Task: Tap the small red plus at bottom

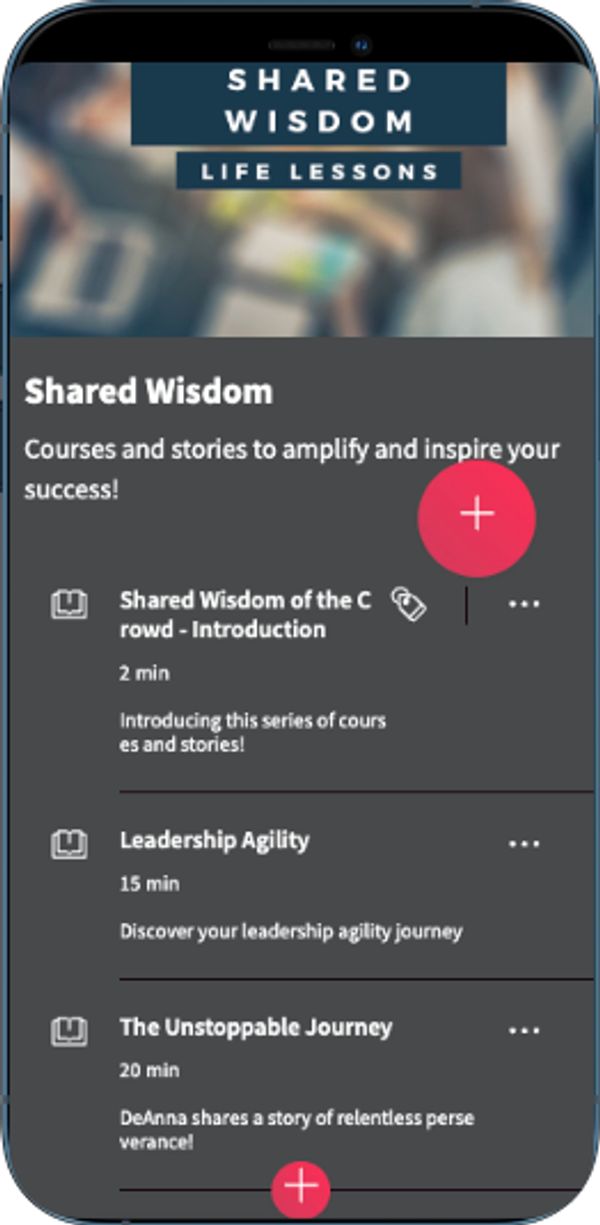Action: coord(300,1187)
